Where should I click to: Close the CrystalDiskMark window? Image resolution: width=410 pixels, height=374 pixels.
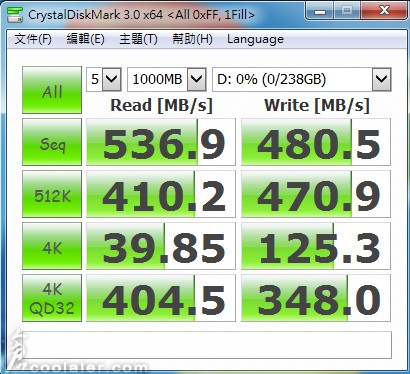click(384, 11)
